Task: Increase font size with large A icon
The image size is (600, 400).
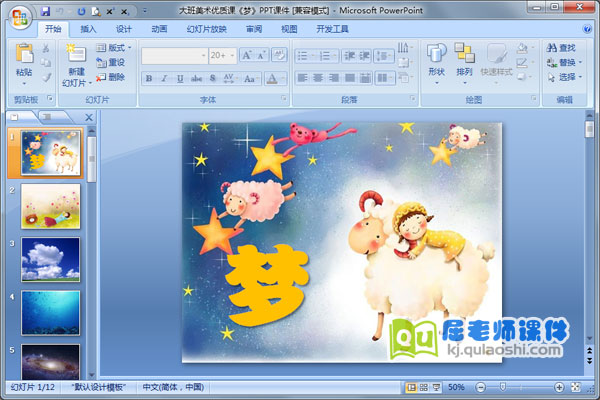Action: 247,56
